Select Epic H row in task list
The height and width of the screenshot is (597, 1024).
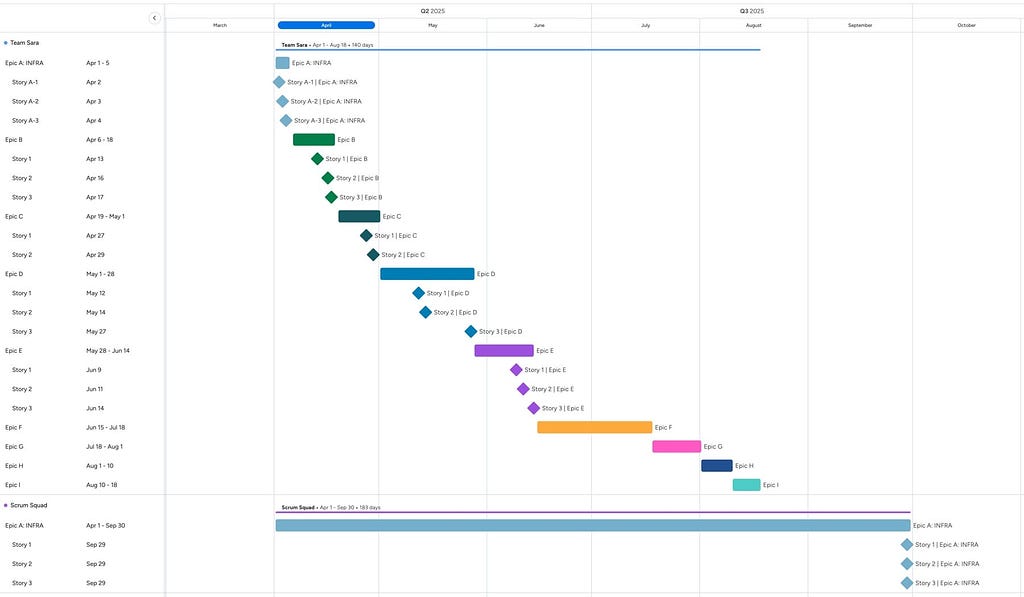click(82, 466)
